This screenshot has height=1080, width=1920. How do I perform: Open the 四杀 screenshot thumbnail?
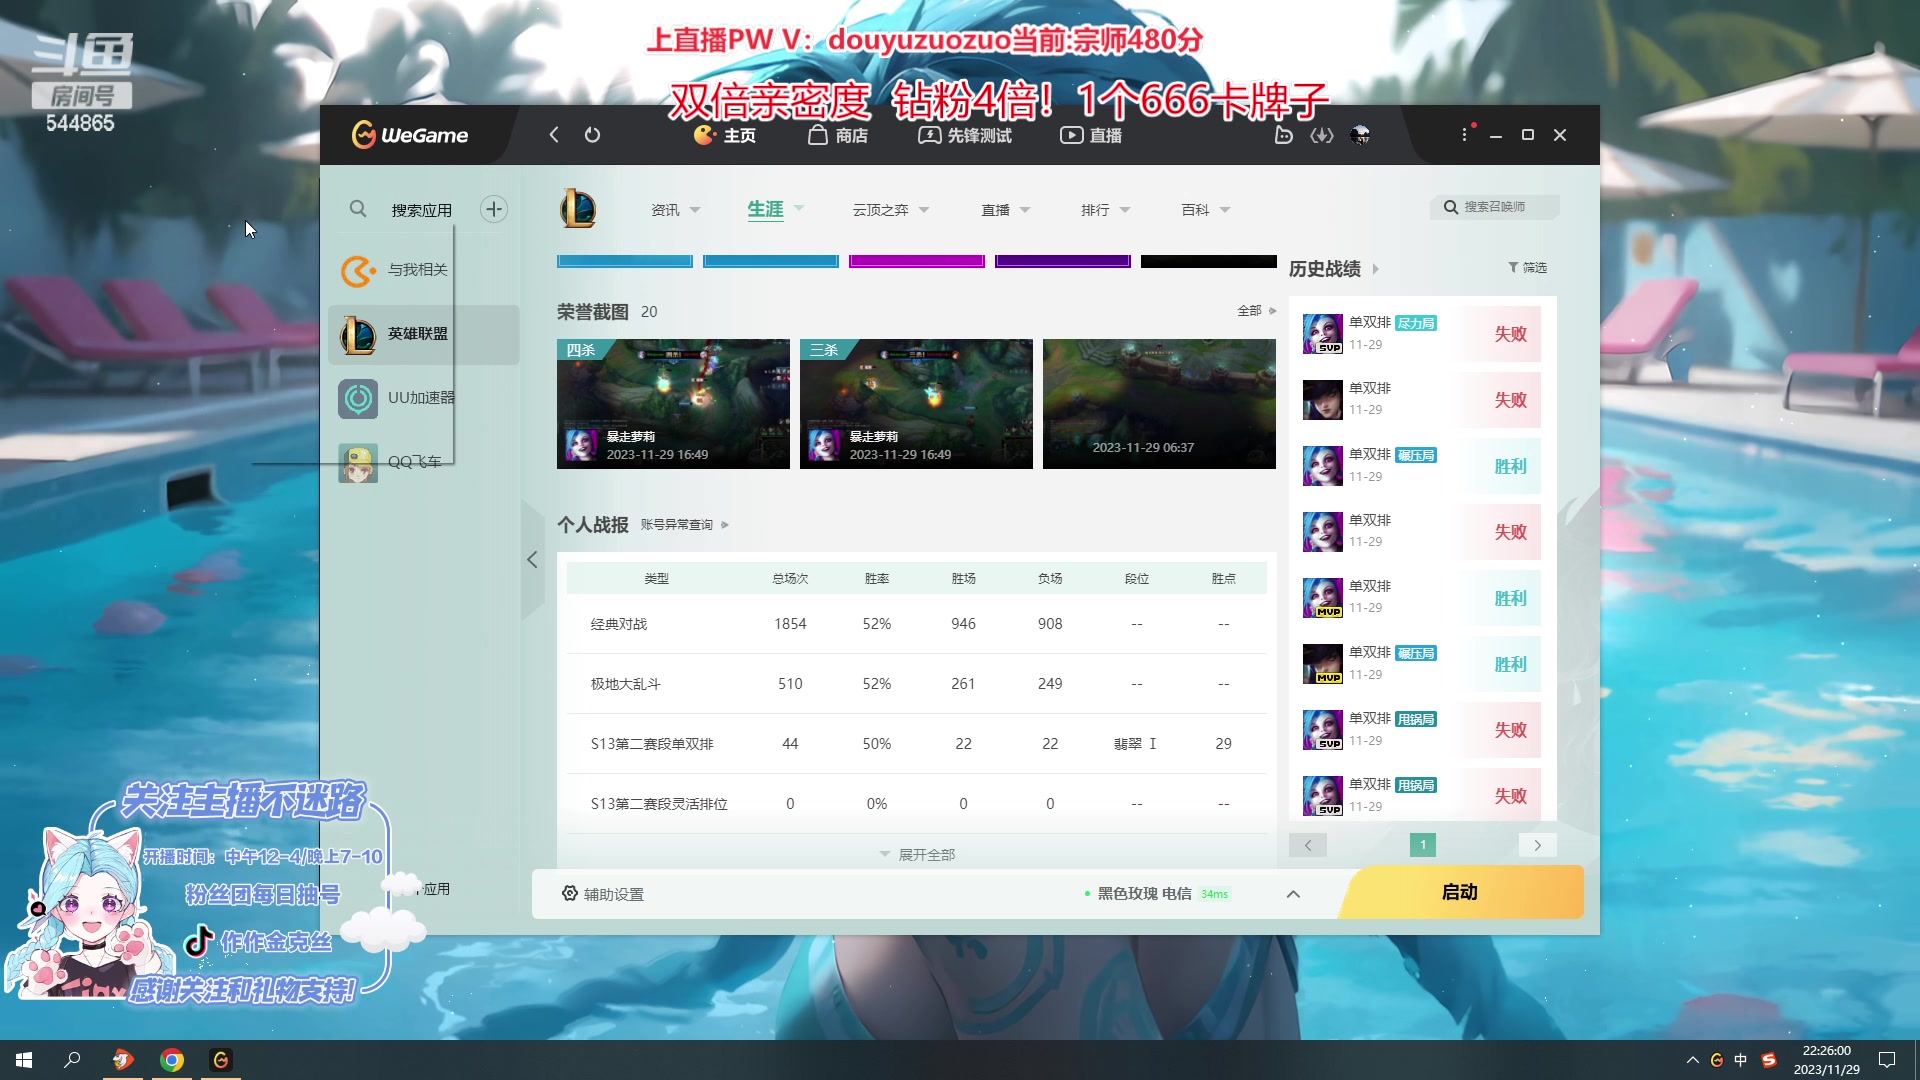[673, 404]
